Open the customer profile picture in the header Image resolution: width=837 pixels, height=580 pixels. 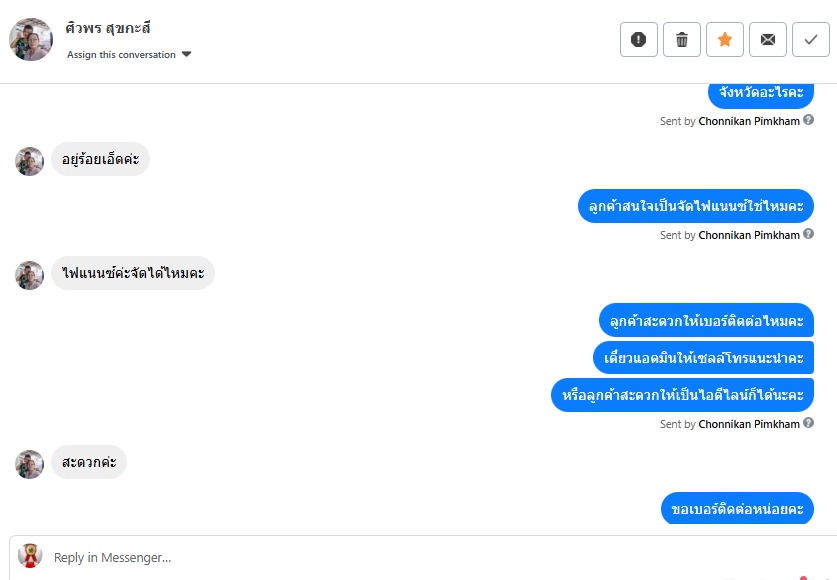coord(31,39)
